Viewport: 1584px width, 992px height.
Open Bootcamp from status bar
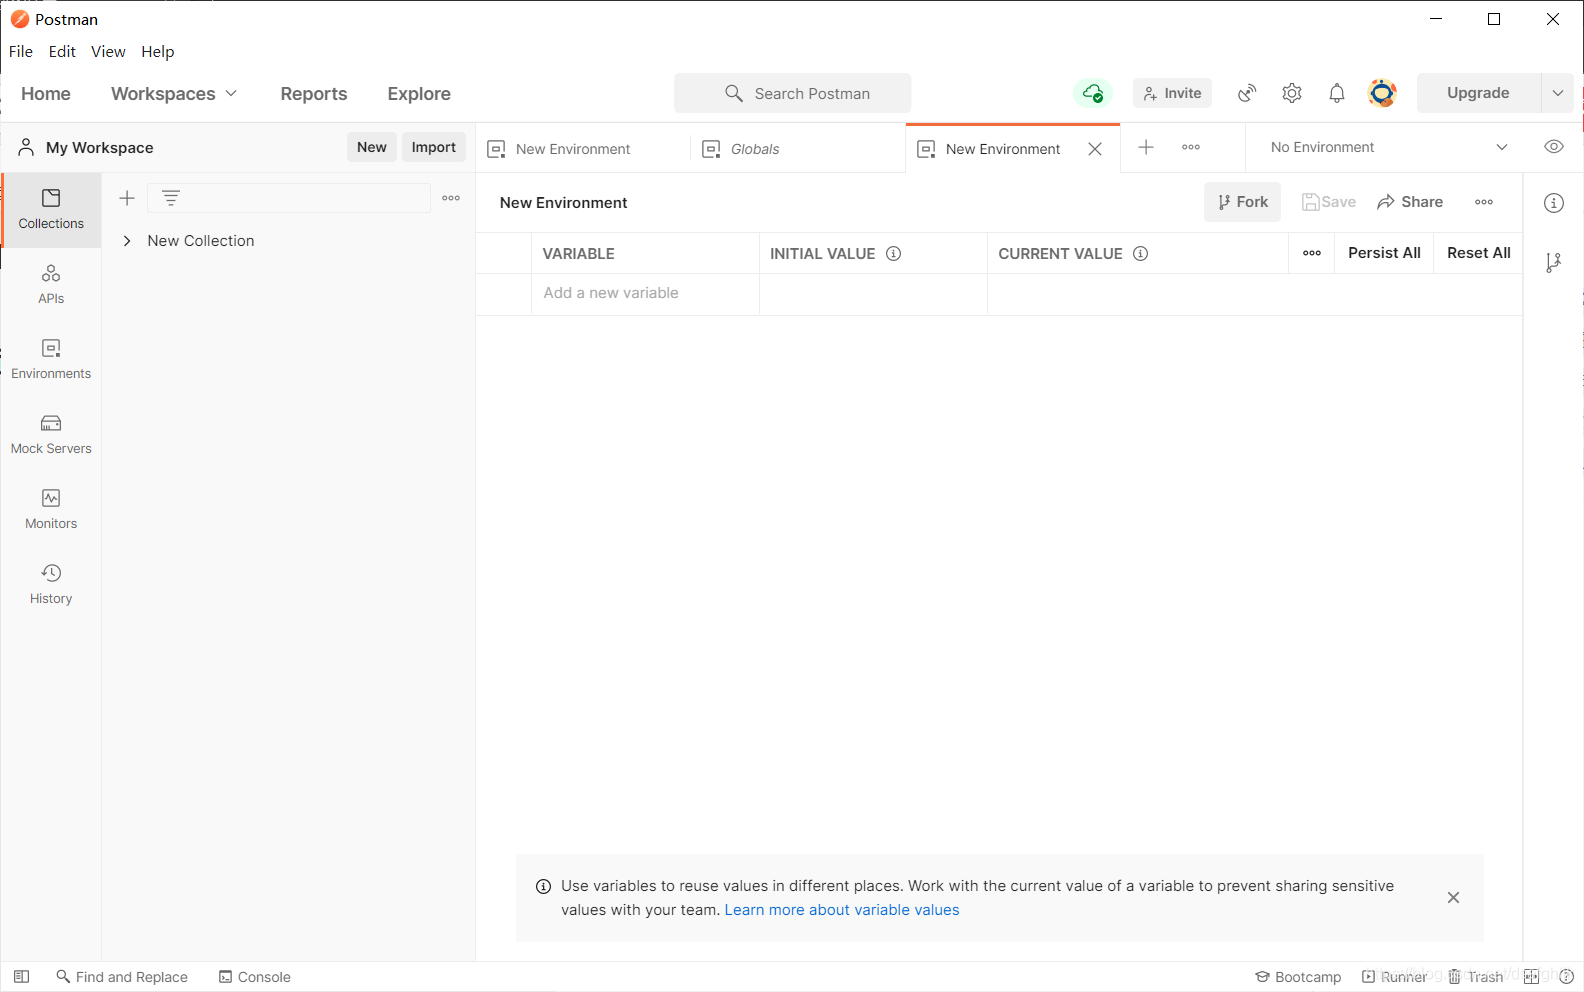tap(1298, 977)
